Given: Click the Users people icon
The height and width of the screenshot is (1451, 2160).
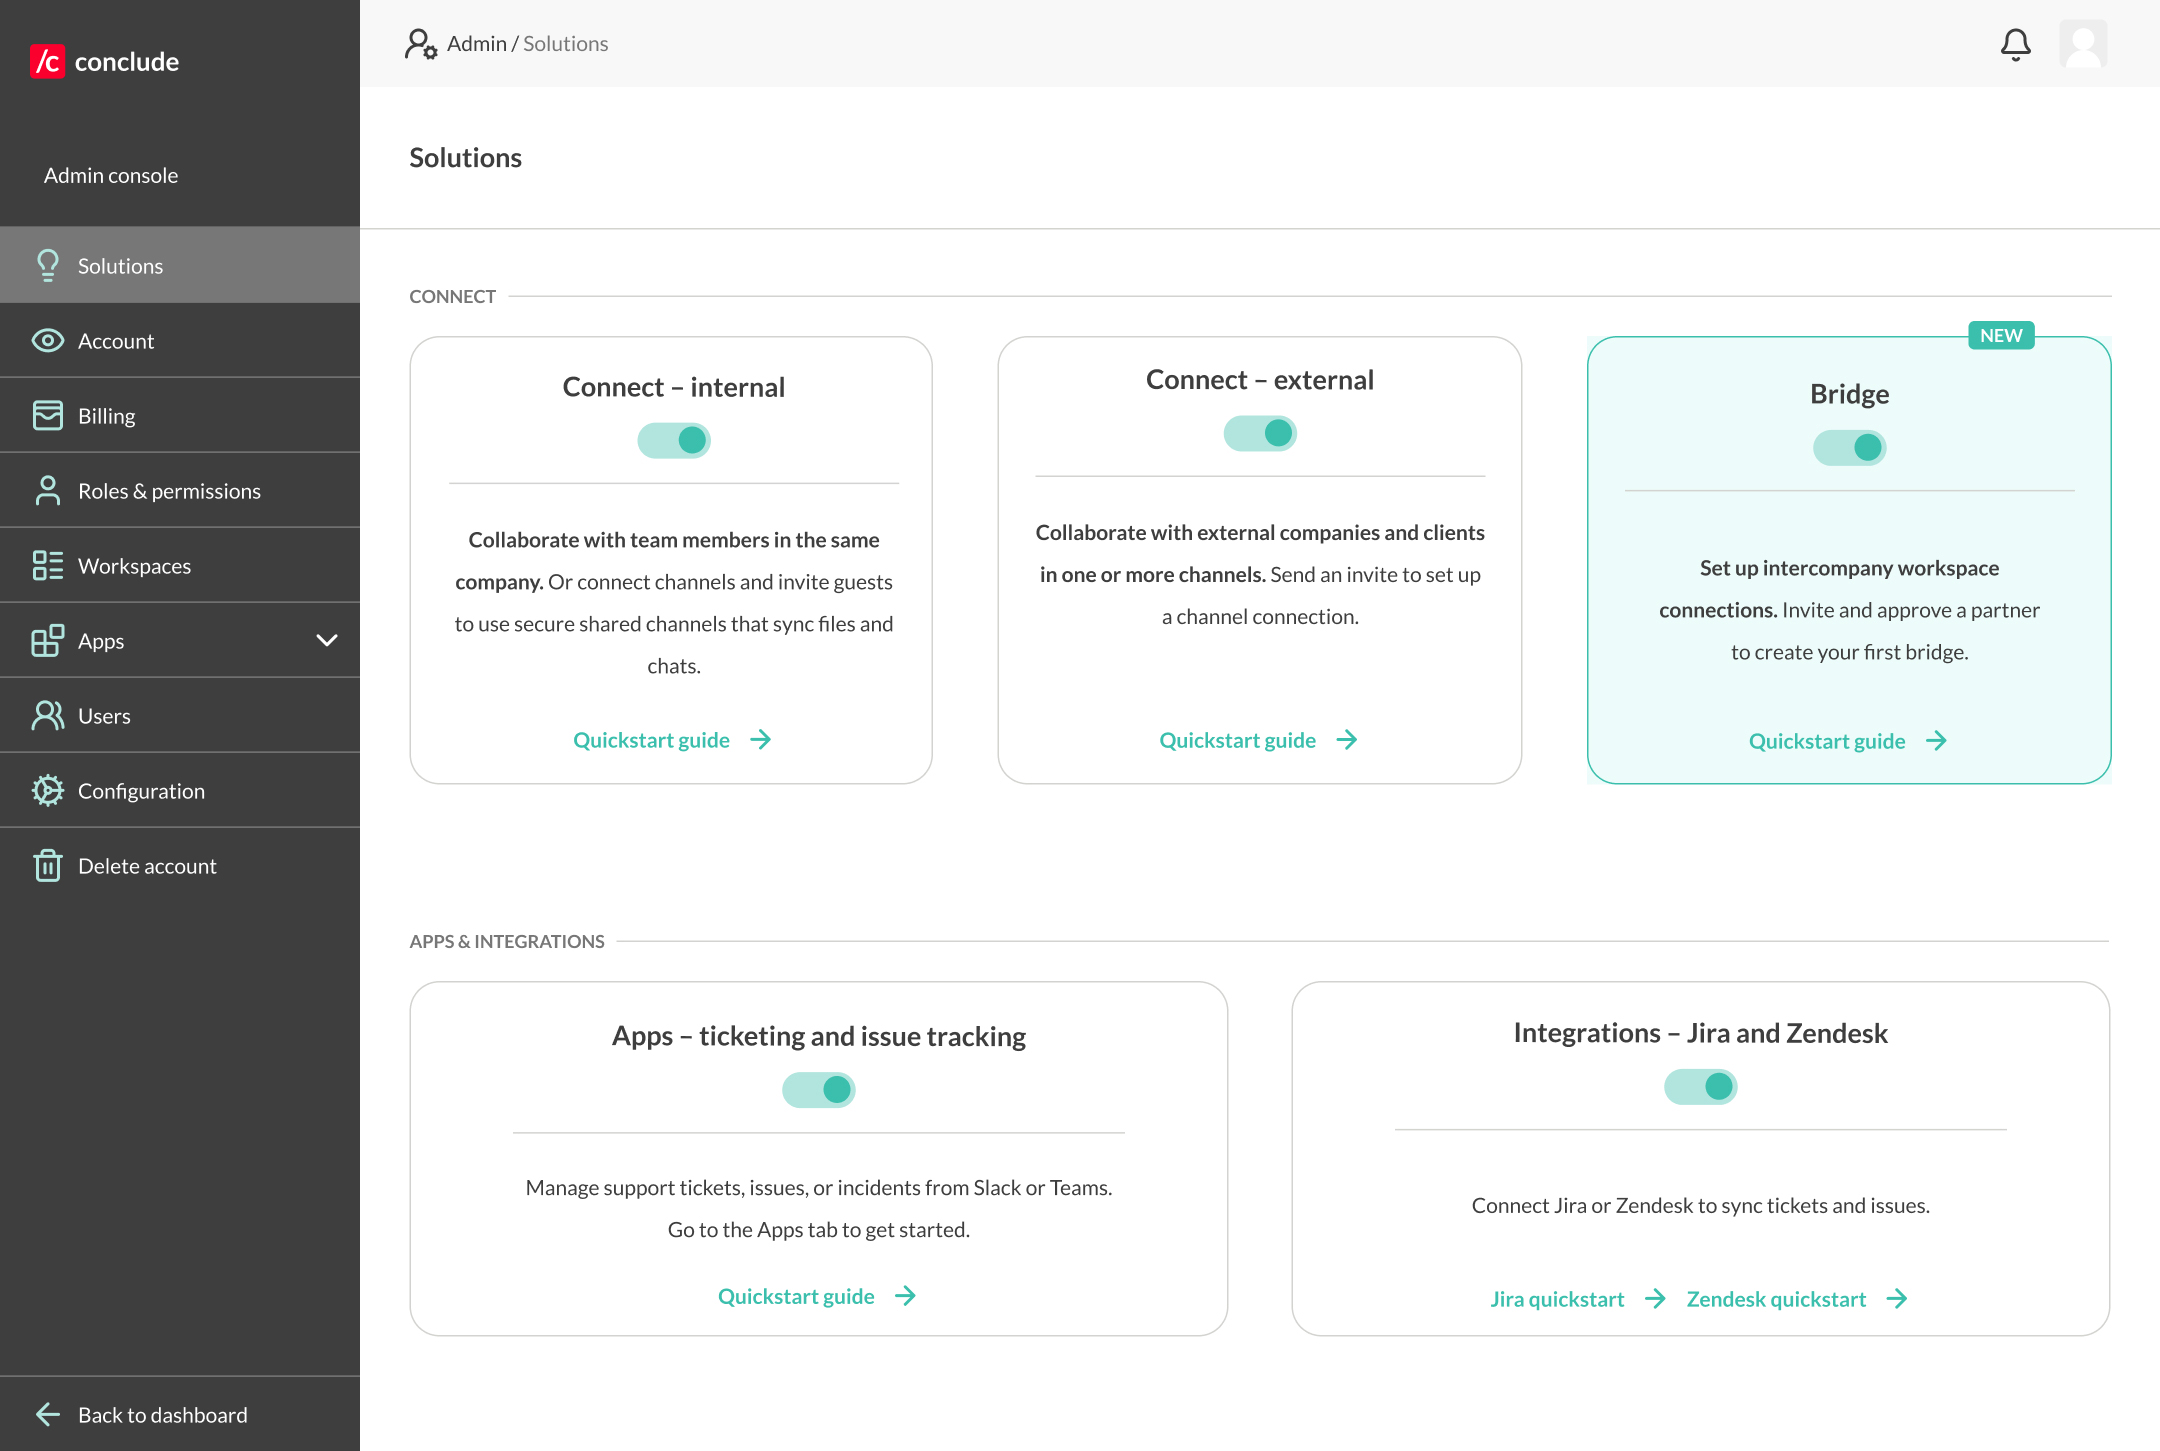Looking at the screenshot, I should [x=47, y=715].
